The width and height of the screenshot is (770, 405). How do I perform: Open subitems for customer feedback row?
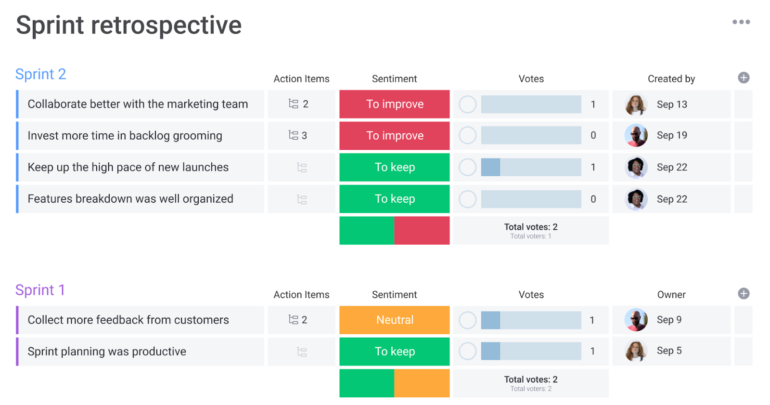[298, 320]
